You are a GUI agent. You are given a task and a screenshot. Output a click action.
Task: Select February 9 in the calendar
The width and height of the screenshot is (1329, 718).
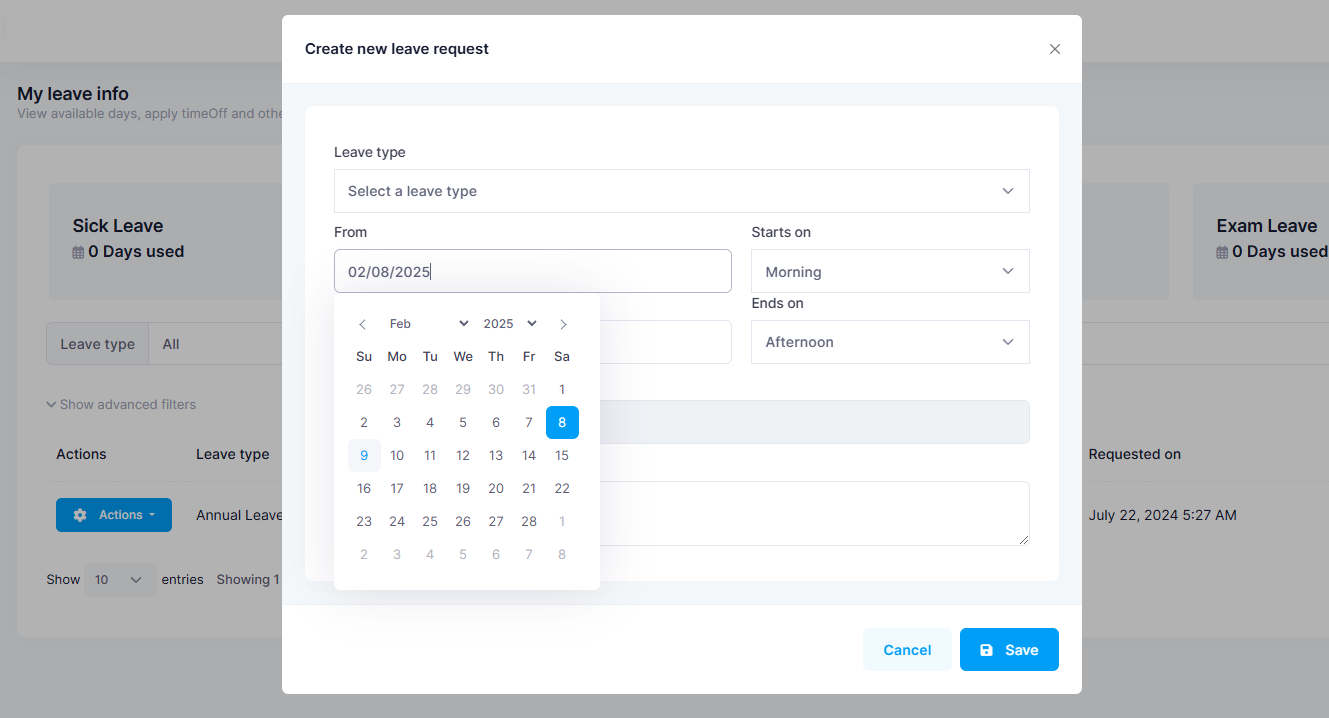click(x=364, y=456)
